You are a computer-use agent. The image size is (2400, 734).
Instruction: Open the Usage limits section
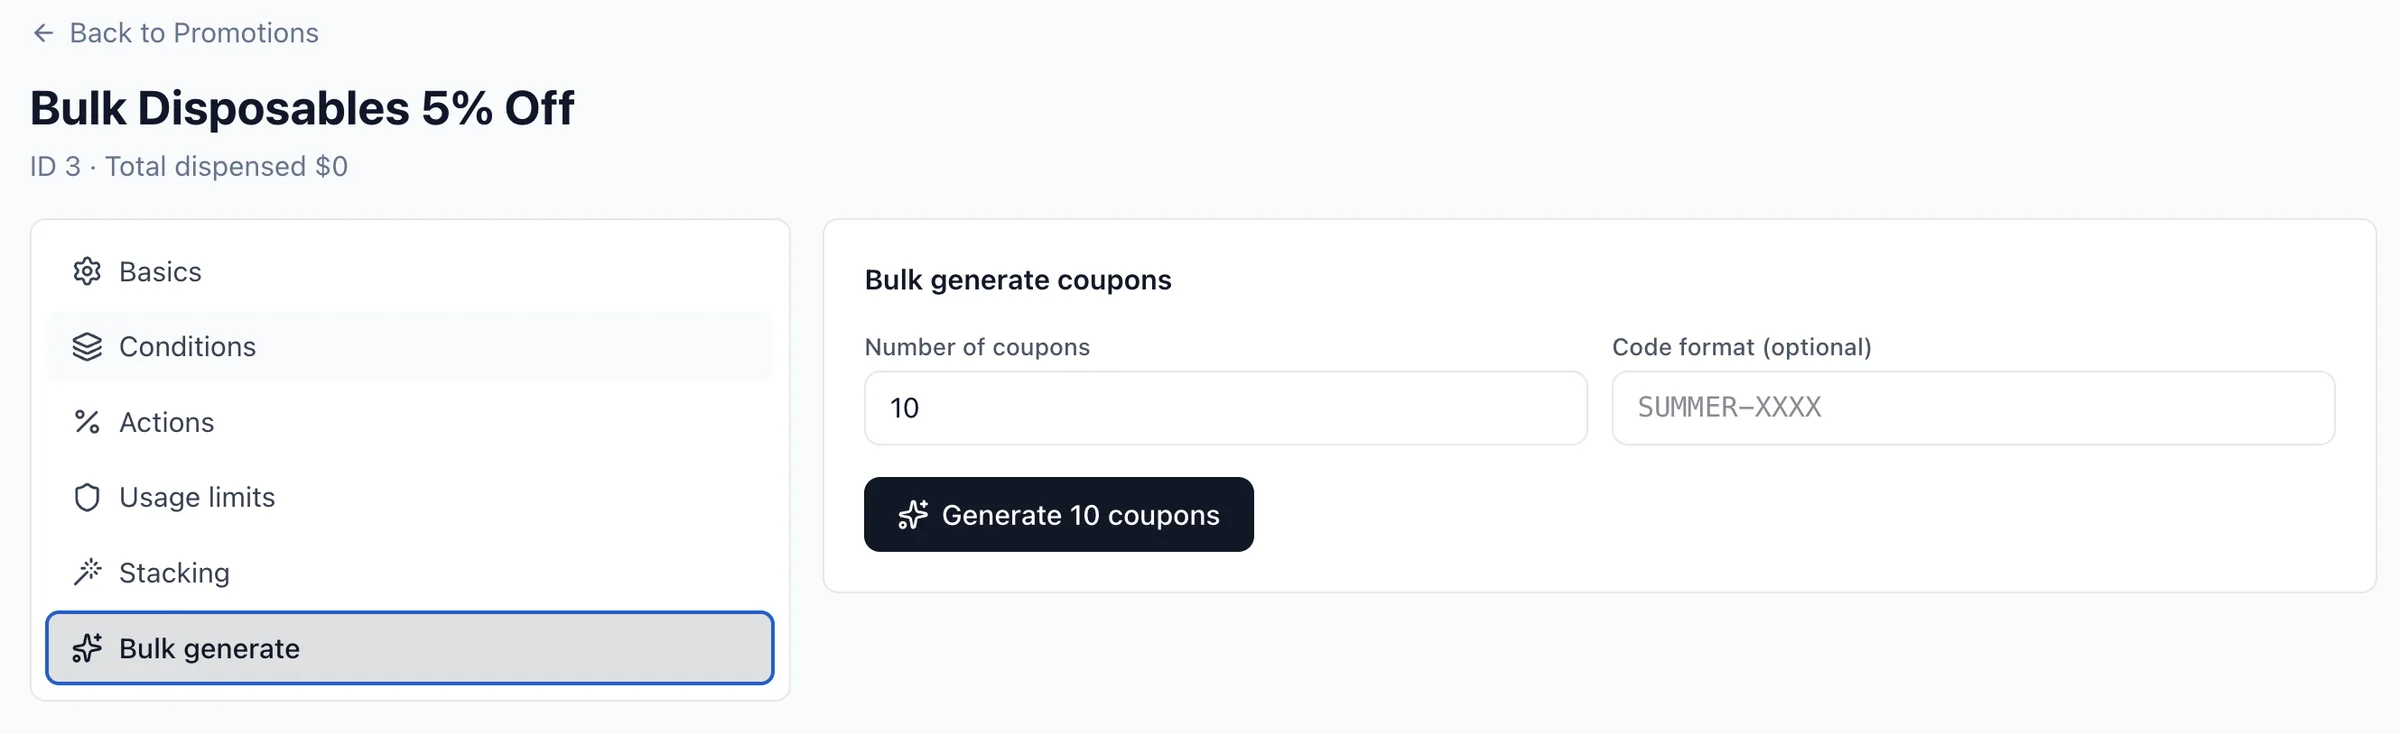click(197, 497)
